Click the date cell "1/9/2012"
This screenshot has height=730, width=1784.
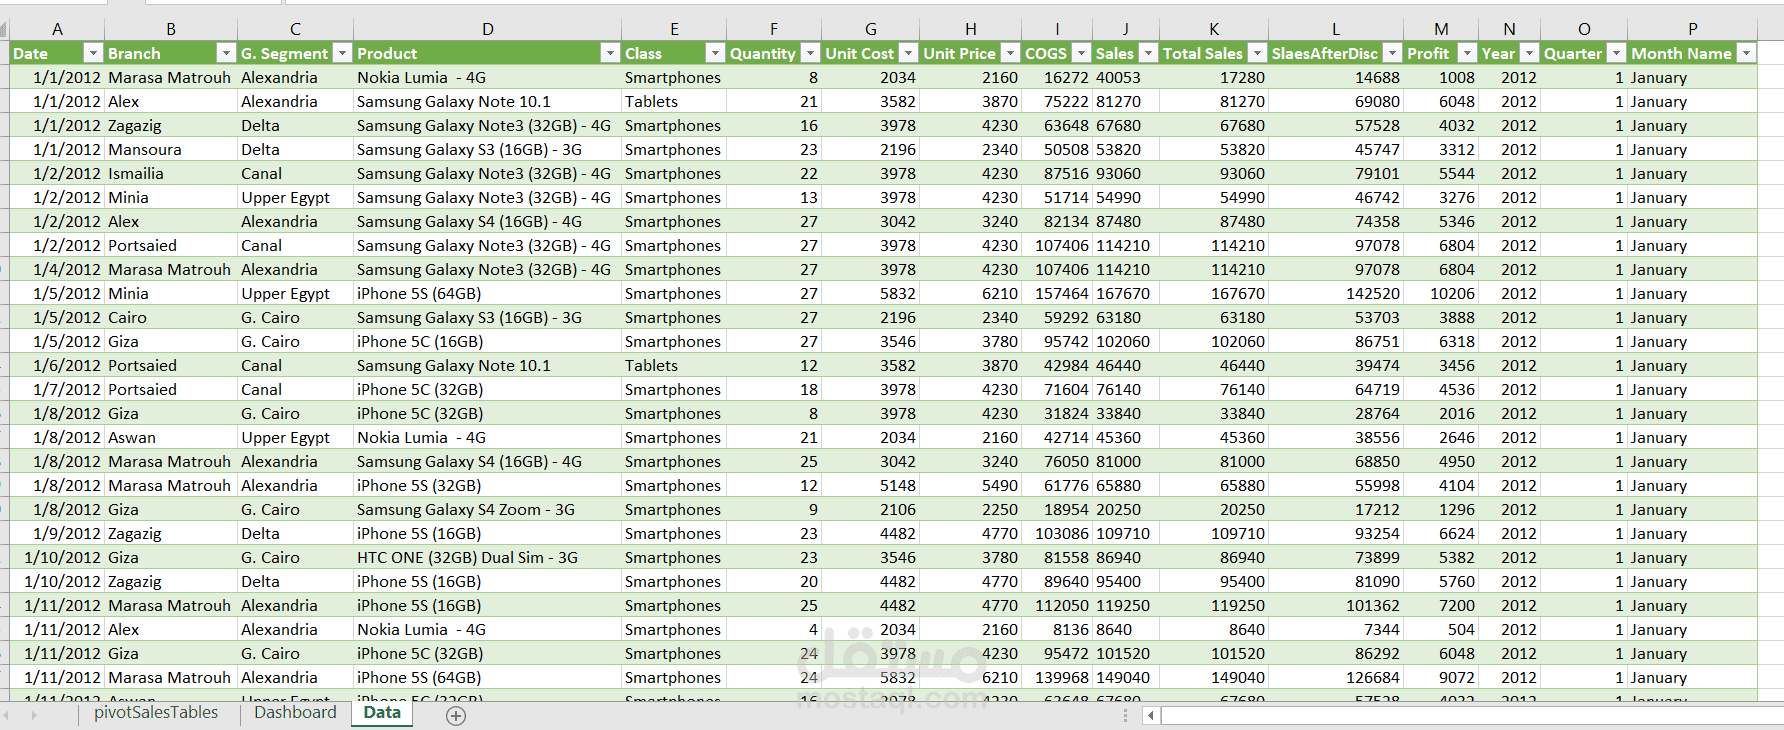(x=57, y=533)
